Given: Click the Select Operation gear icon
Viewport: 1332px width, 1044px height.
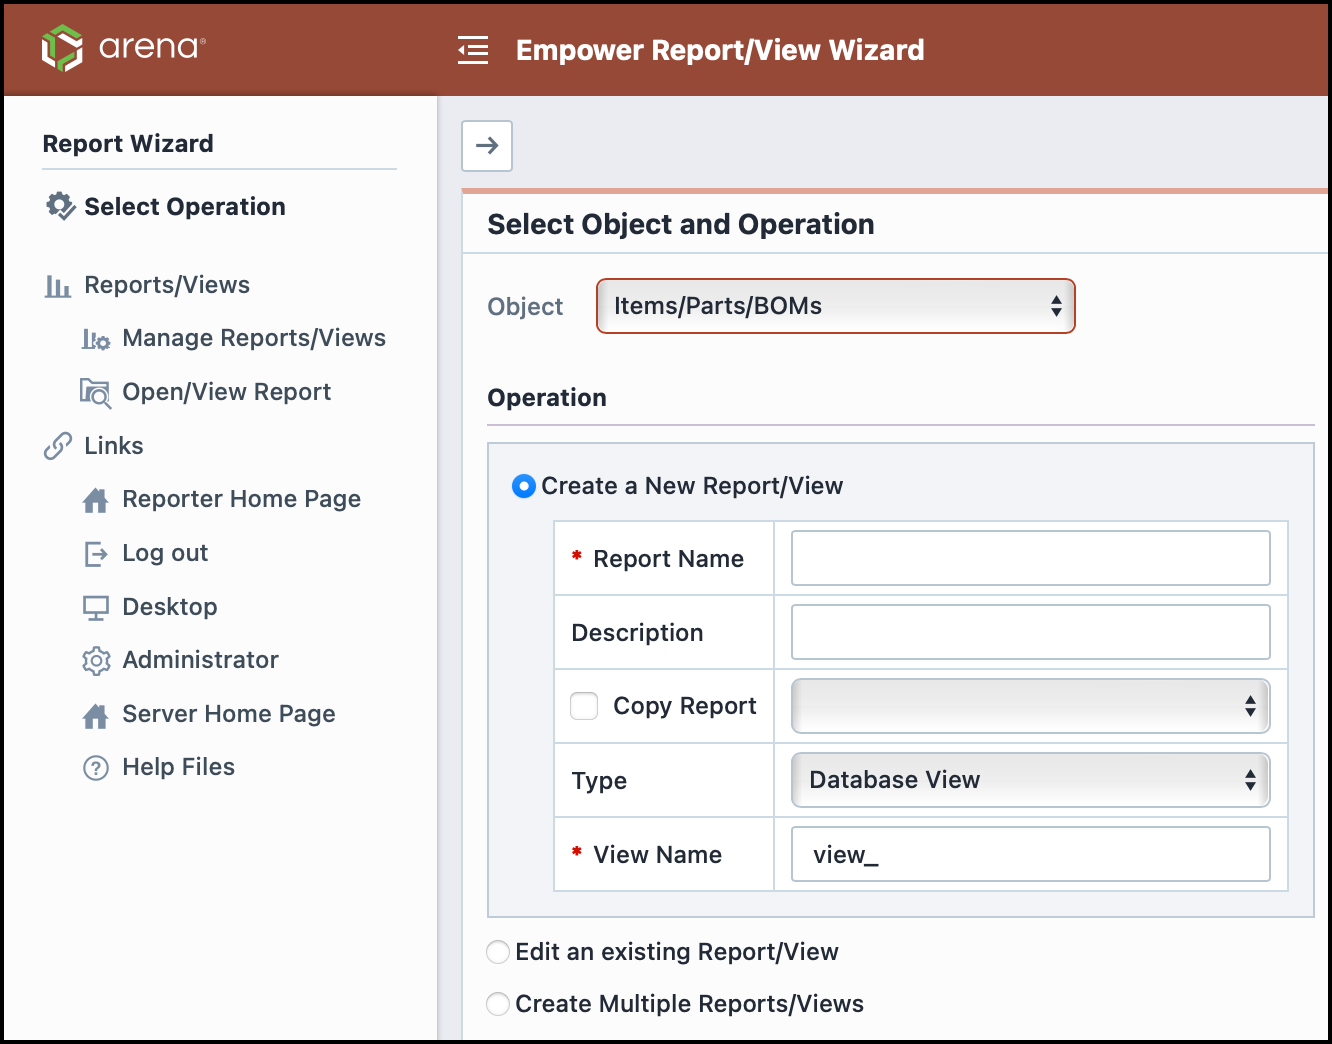Looking at the screenshot, I should pyautogui.click(x=60, y=206).
